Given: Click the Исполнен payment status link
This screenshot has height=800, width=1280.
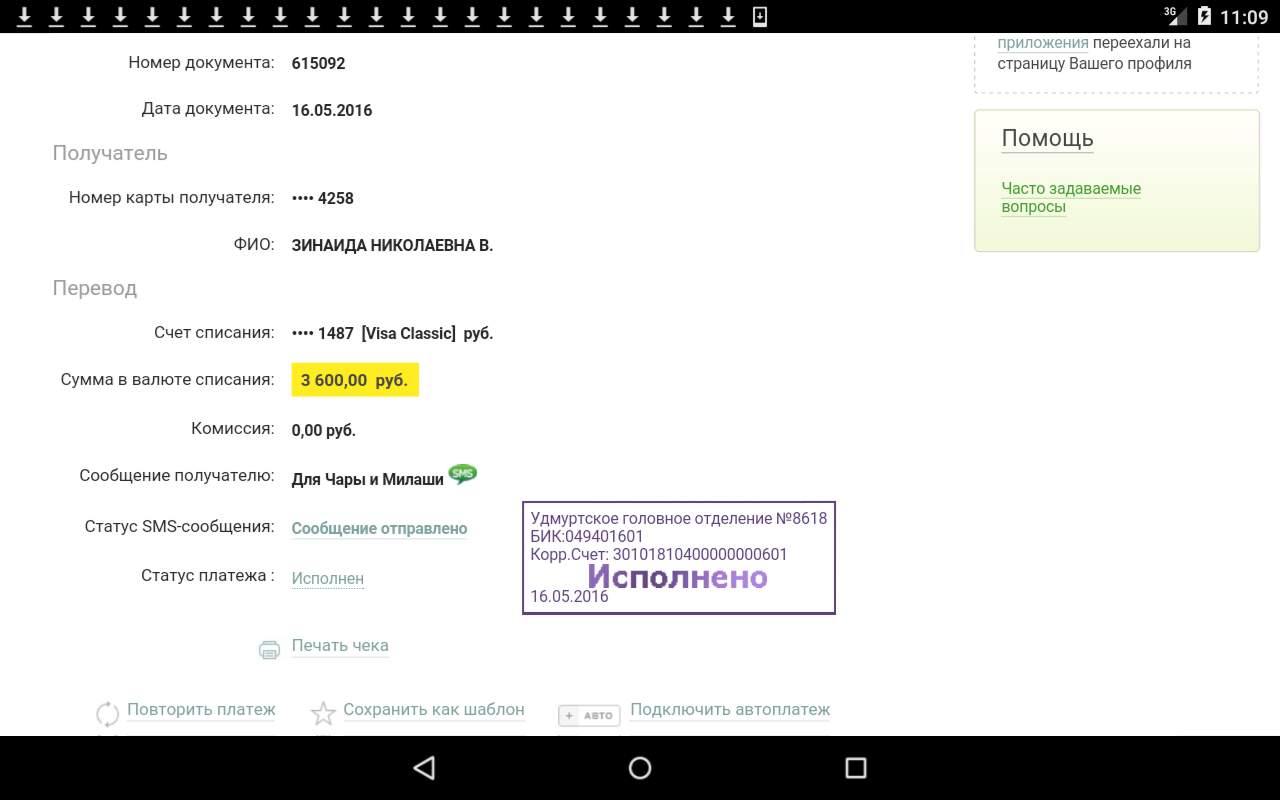Looking at the screenshot, I should [x=327, y=579].
